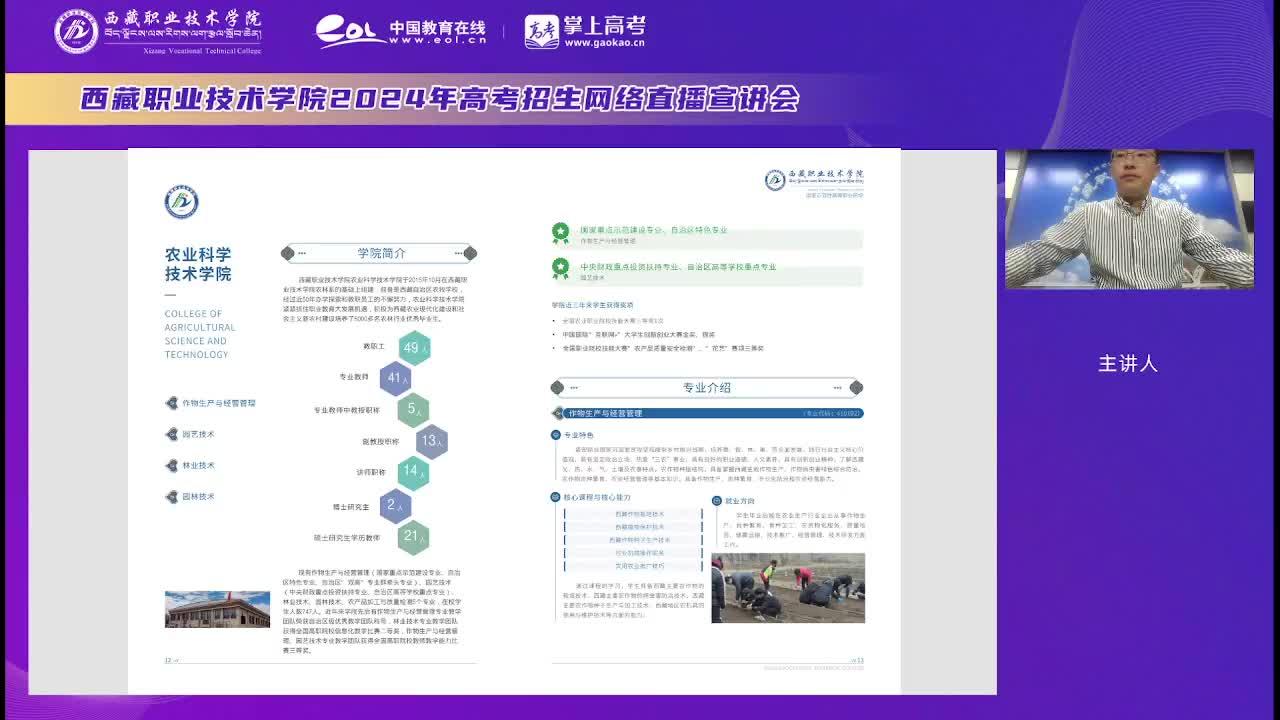Click the 就业方向 heading text
The height and width of the screenshot is (720, 1280).
(740, 500)
